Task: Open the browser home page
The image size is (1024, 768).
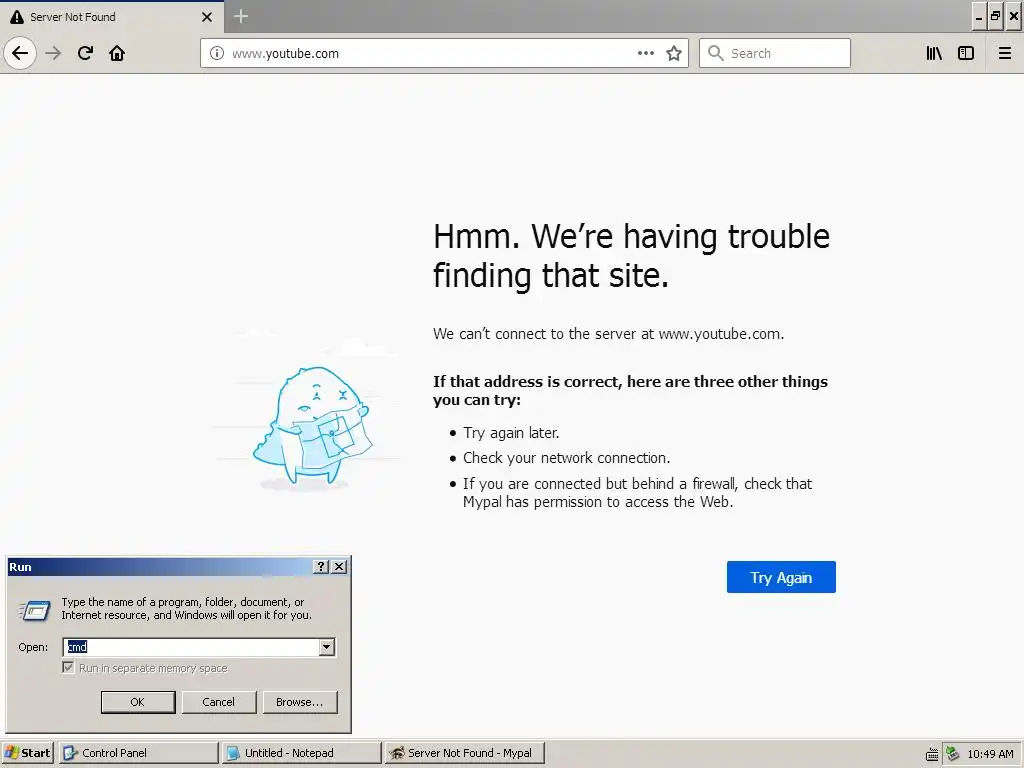Action: 117,53
